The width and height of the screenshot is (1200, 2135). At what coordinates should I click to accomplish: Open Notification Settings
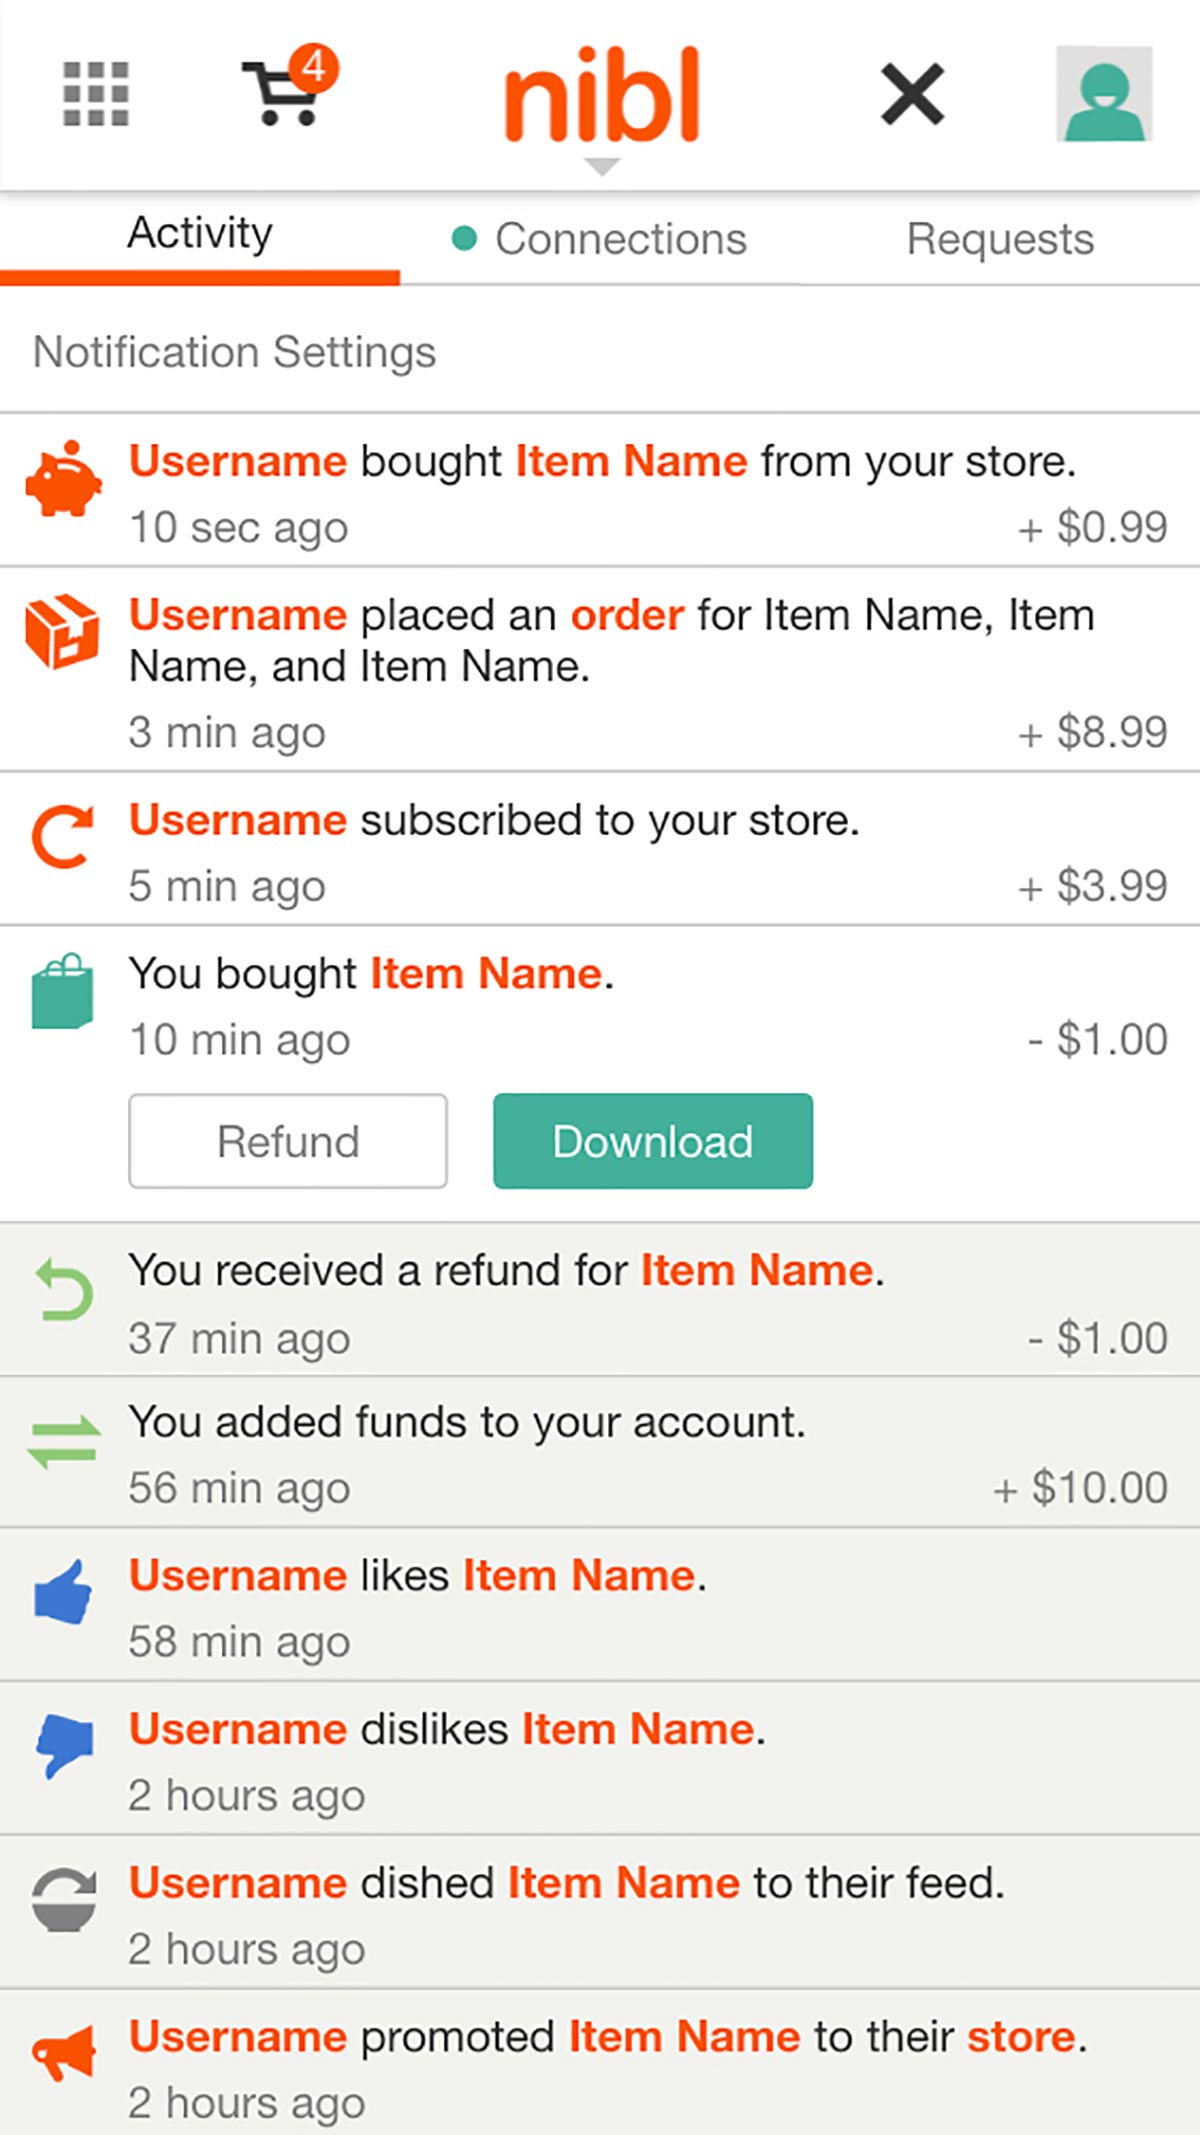coord(235,352)
